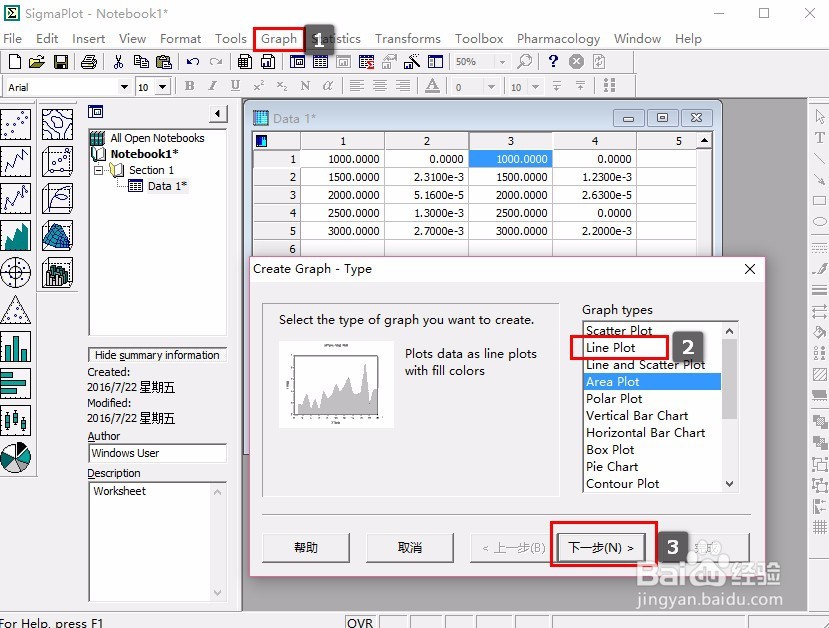Open the Transforms menu
This screenshot has width=829, height=628.
click(x=408, y=39)
